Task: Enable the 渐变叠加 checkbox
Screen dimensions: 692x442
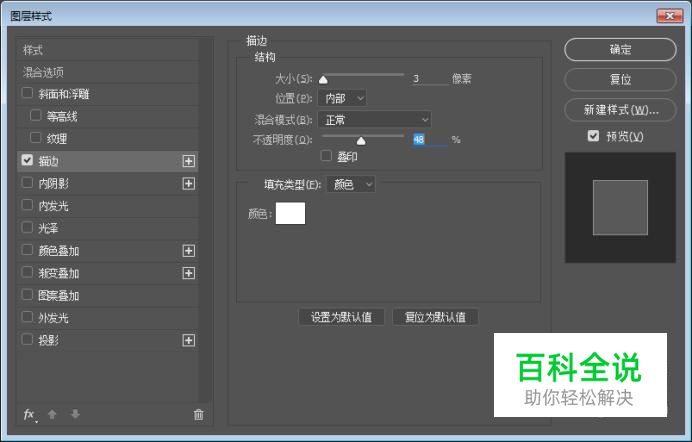Action: point(27,272)
